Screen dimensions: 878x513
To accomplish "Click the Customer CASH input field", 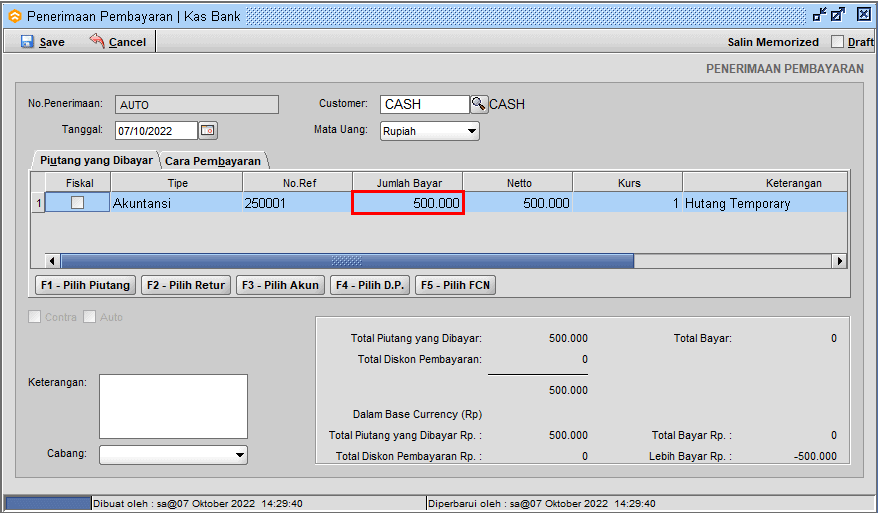I will 424,104.
